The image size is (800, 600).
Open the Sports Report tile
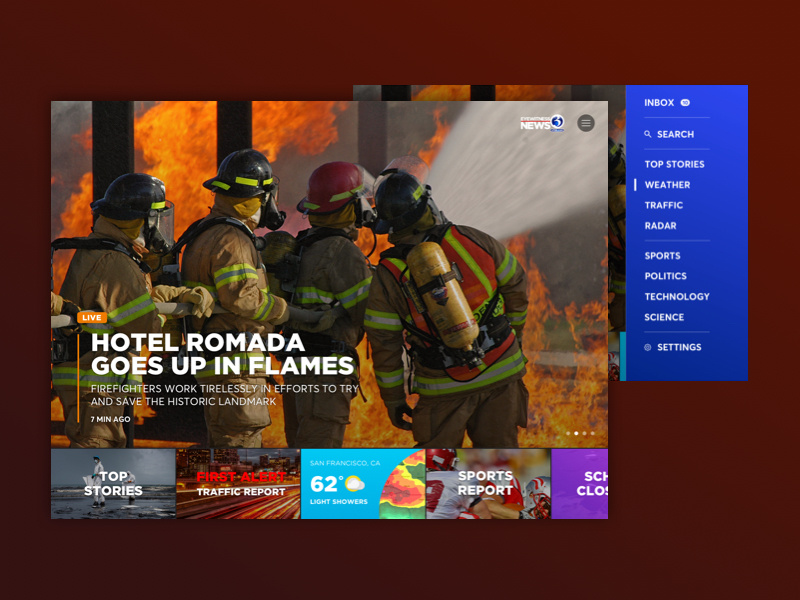click(488, 484)
